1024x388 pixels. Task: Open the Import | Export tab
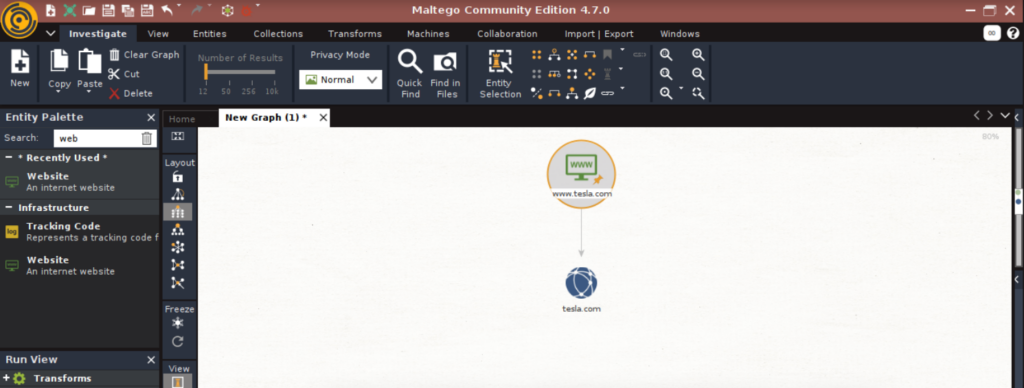click(x=599, y=34)
